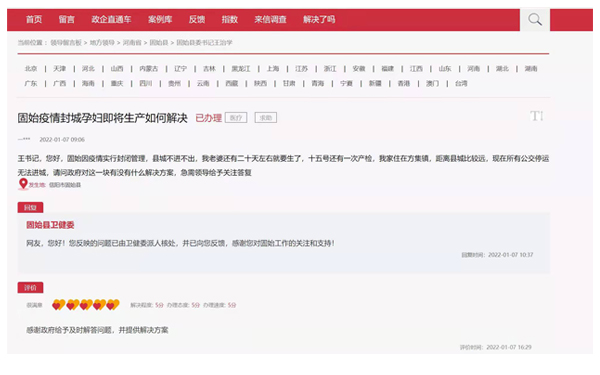This screenshot has width=600, height=375.
Task: Select the 广西 region link
Action: point(60,83)
